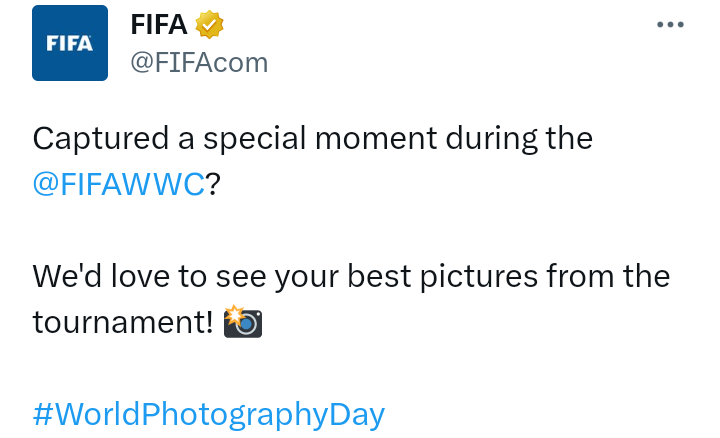Follow the #WorldPhotographyDay hashtag

pyautogui.click(x=208, y=413)
